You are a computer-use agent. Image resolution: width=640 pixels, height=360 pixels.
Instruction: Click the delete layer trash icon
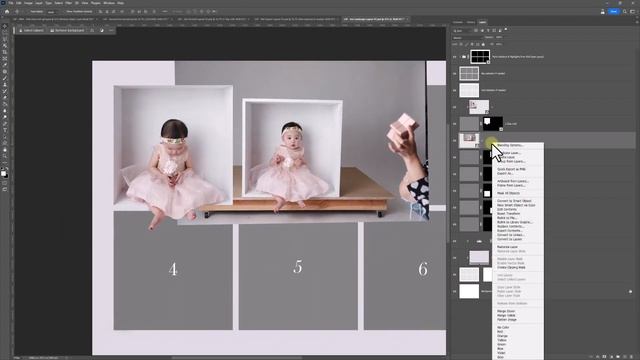click(x=632, y=357)
